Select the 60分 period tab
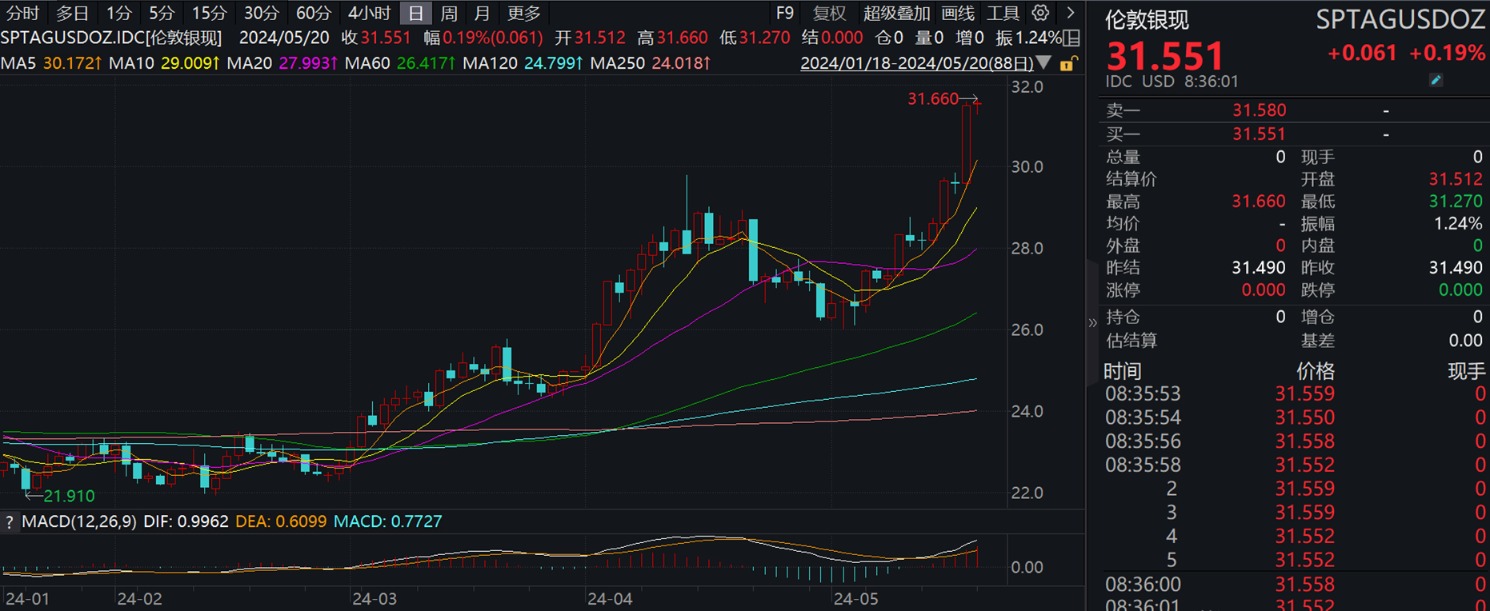Screen dimensions: 1490x611 point(313,13)
